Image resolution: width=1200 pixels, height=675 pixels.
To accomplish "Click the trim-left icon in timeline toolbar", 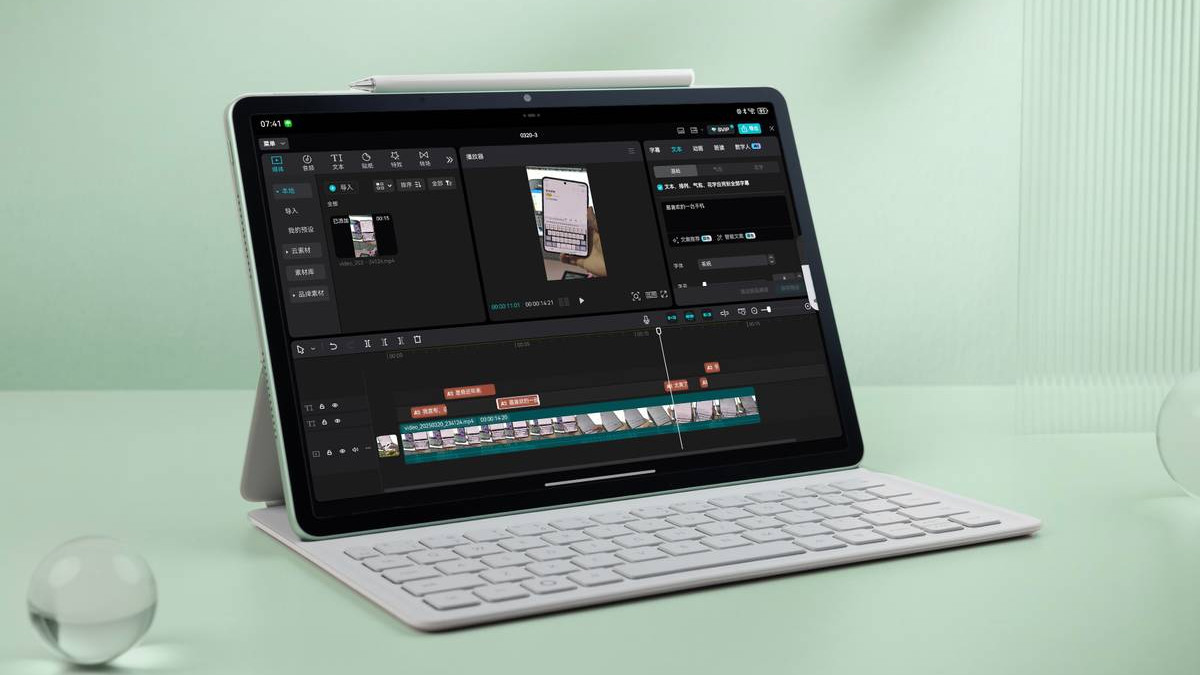I will 385,342.
